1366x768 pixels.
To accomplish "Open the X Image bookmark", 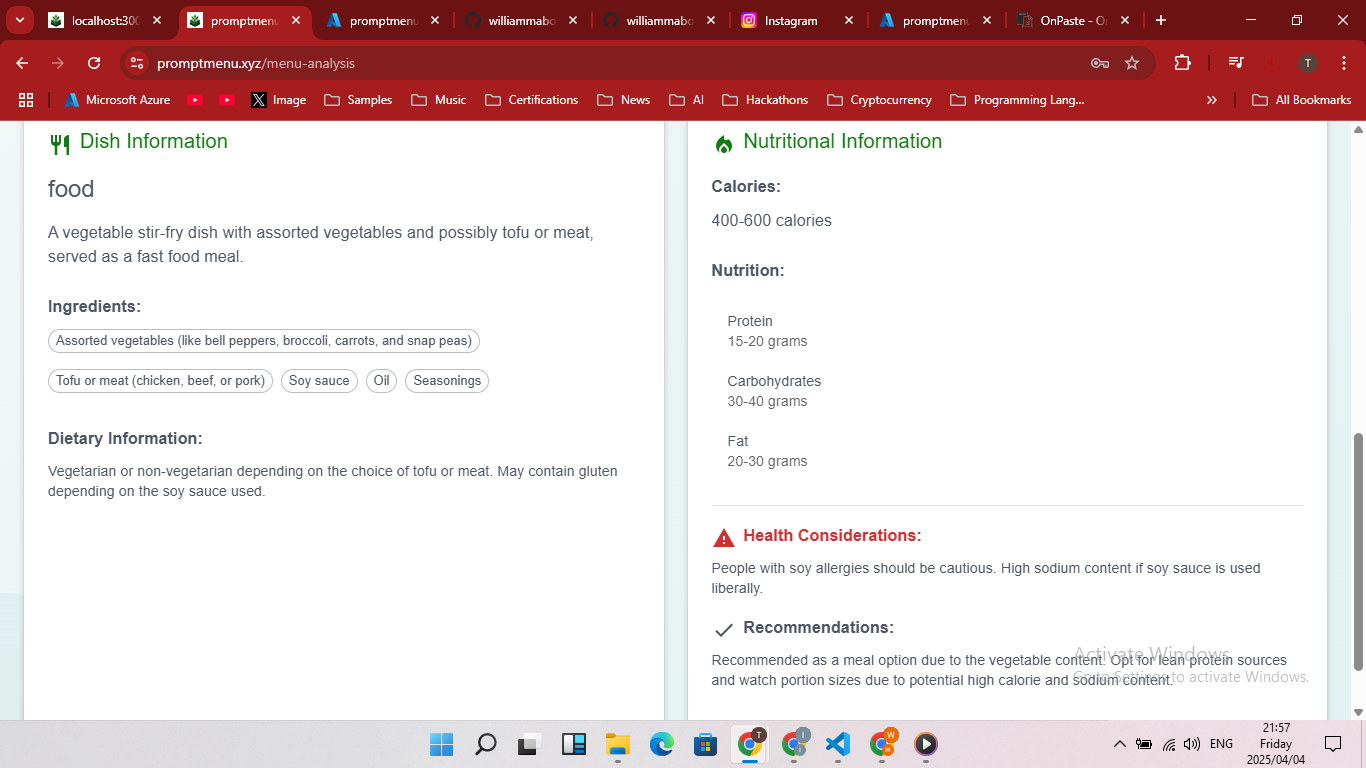I will click(279, 100).
